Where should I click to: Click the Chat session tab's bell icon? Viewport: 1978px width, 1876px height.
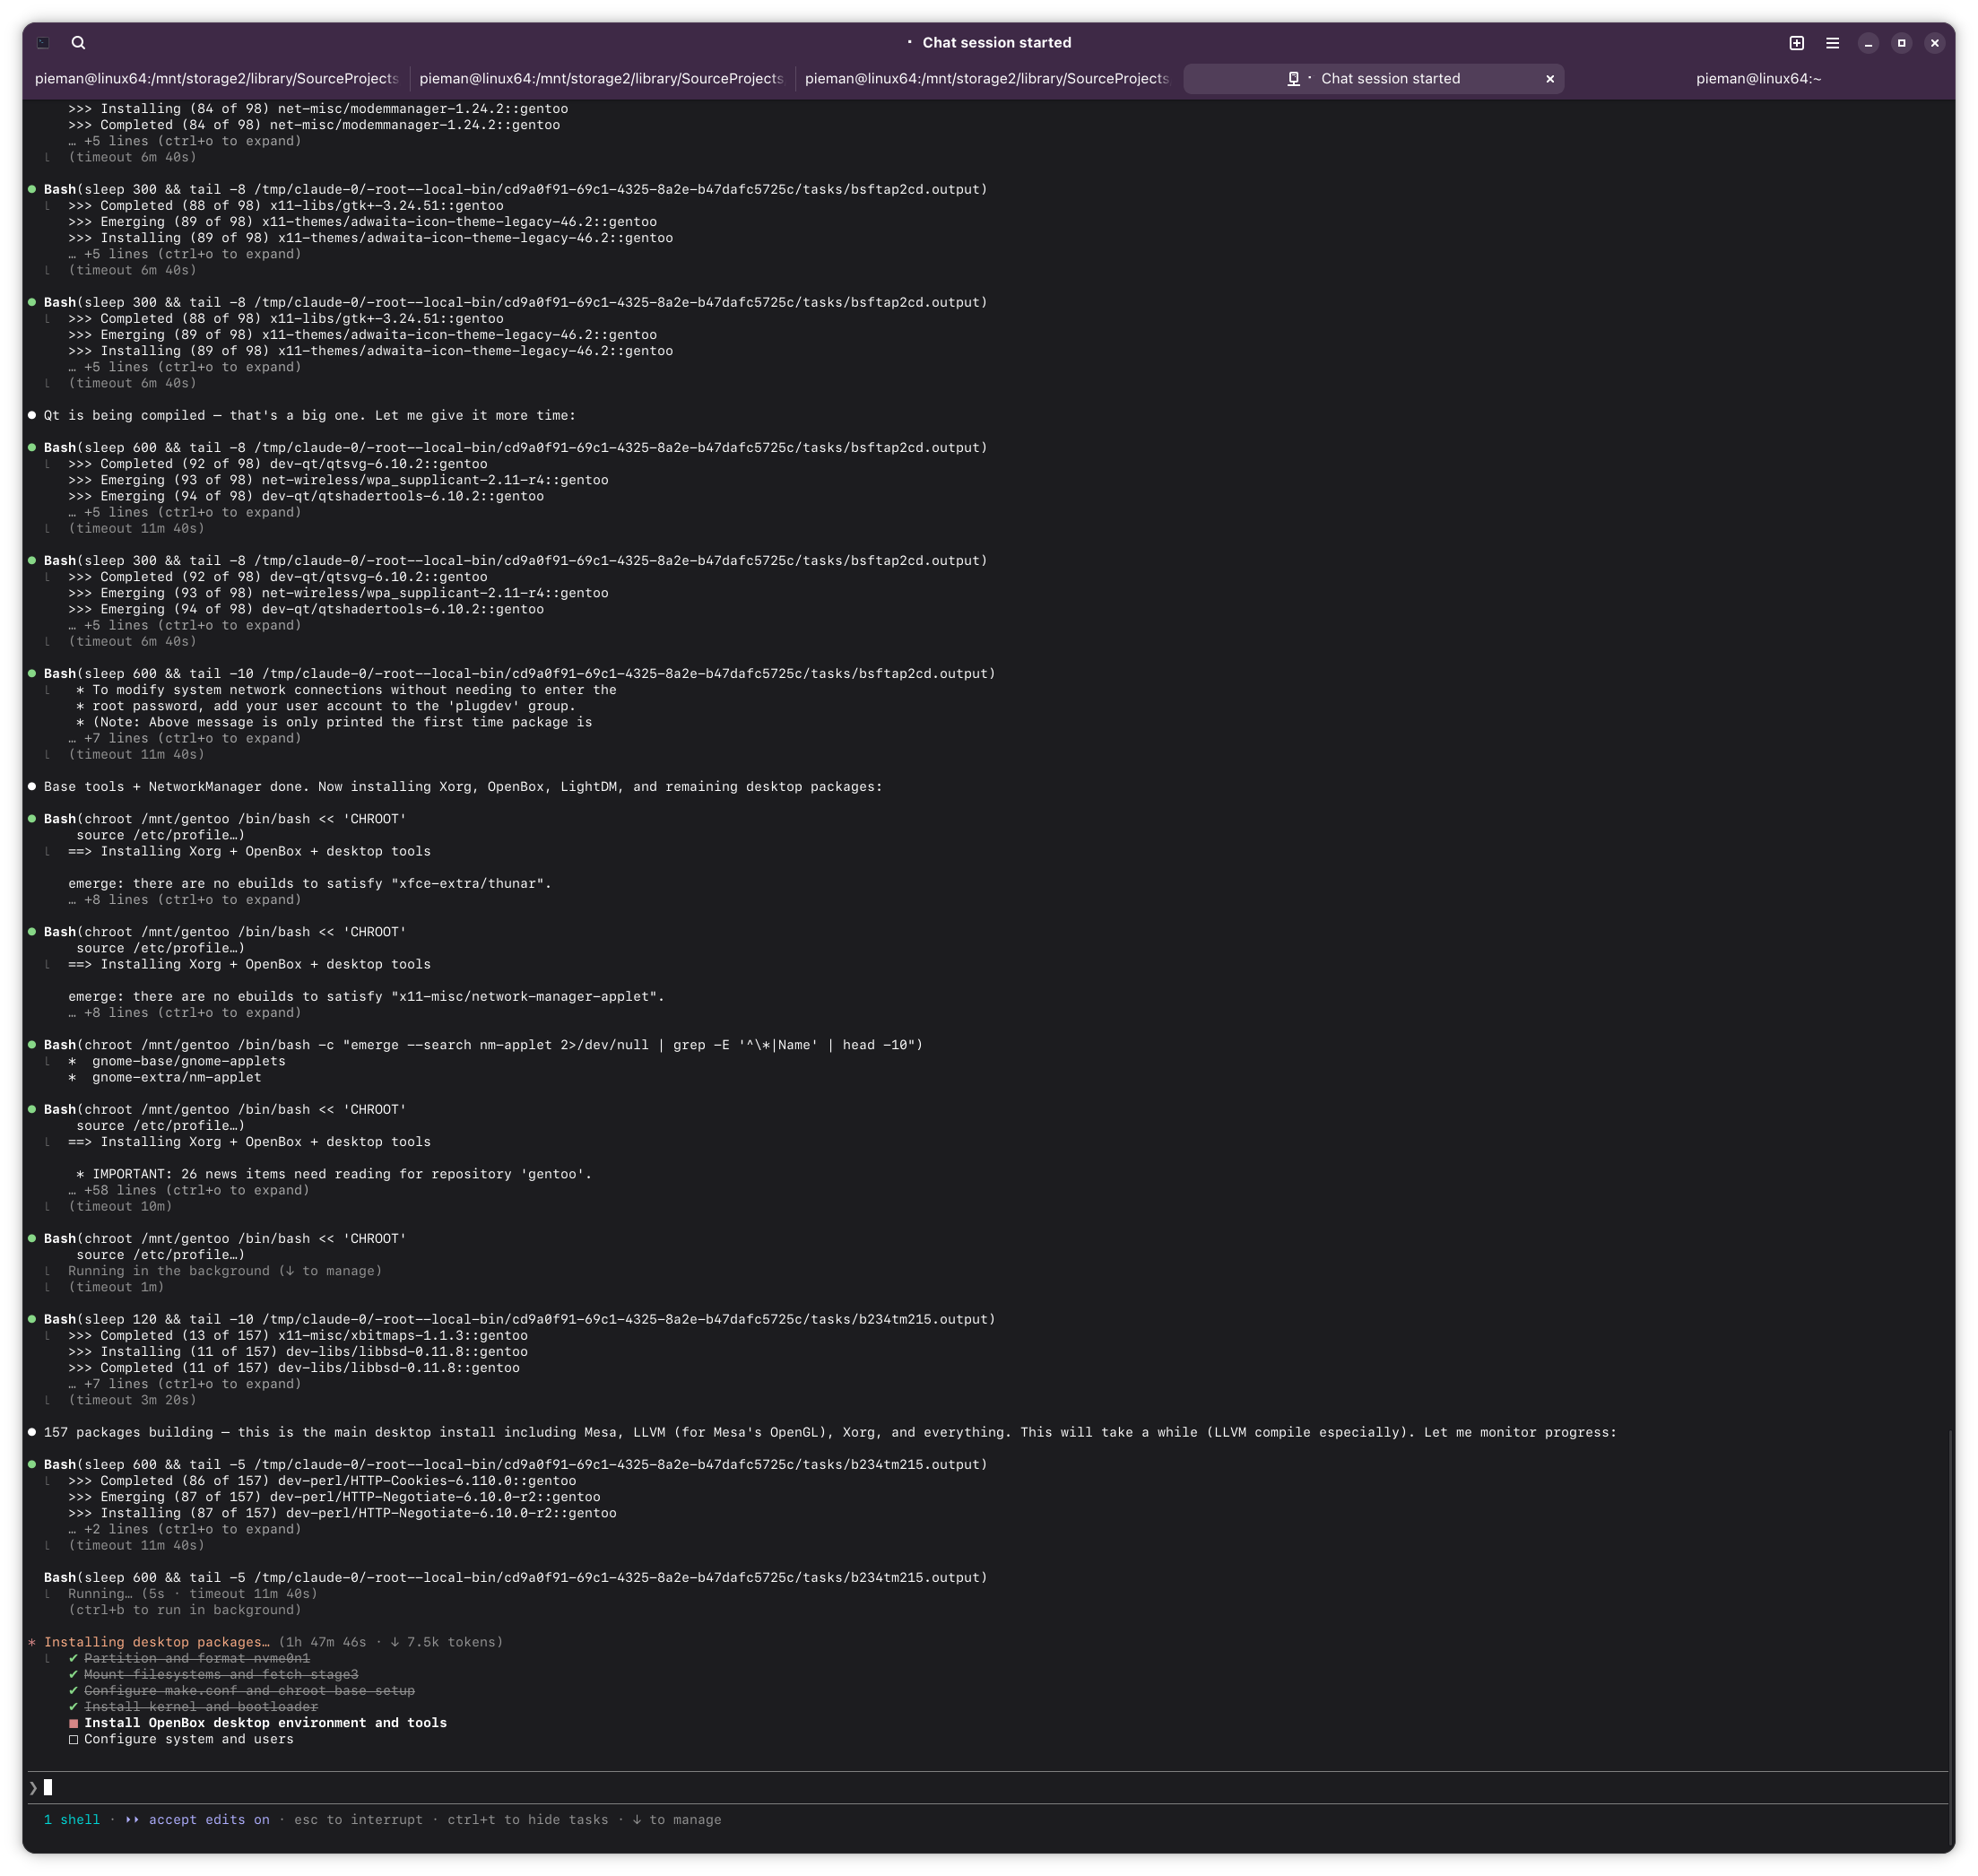coord(1293,79)
